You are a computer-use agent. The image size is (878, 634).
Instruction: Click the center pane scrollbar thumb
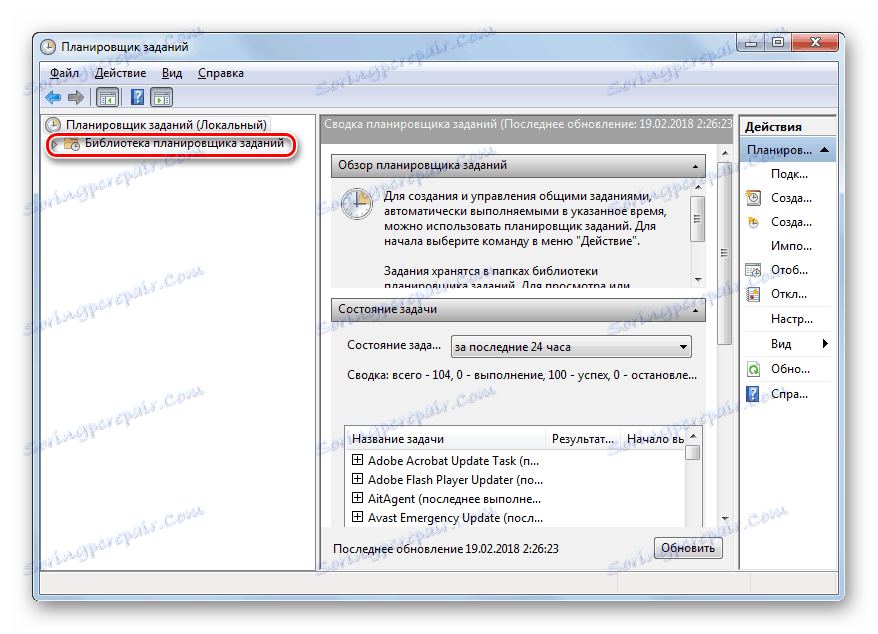[725, 253]
